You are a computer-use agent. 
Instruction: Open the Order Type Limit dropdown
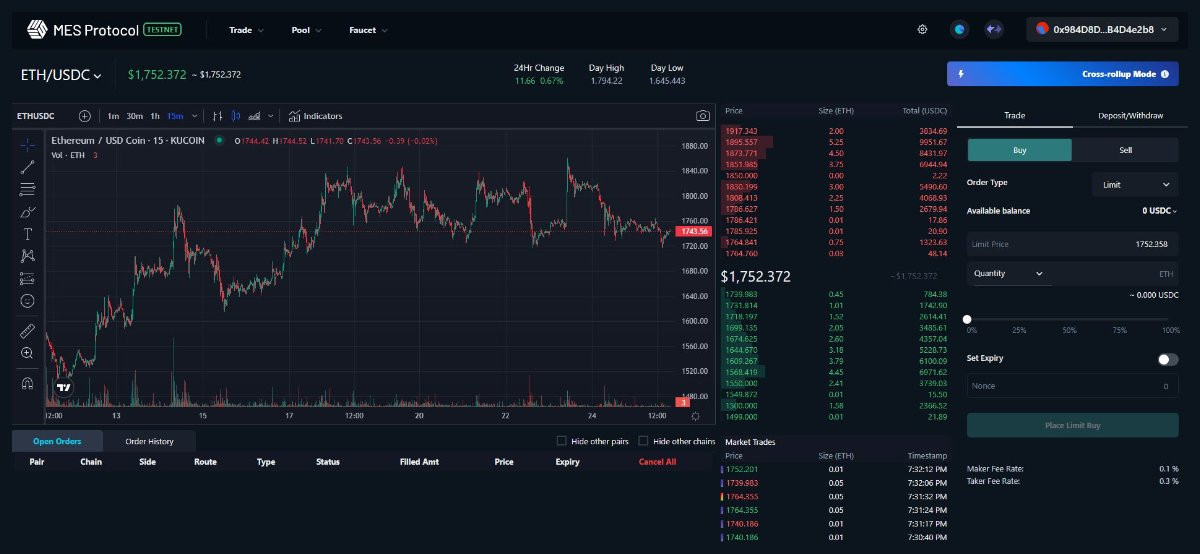tap(1135, 185)
